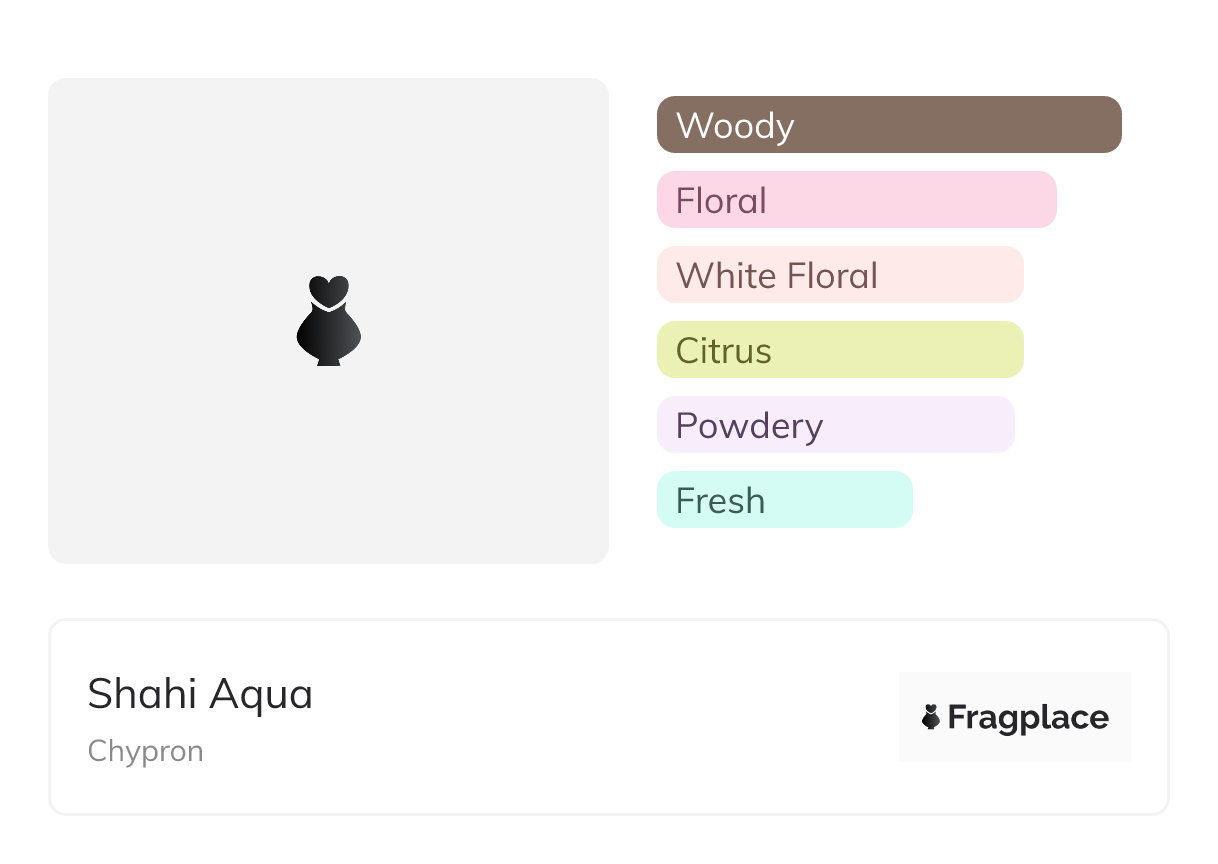This screenshot has height=864, width=1218.
Task: Click the "Citrus" label text
Action: point(724,351)
